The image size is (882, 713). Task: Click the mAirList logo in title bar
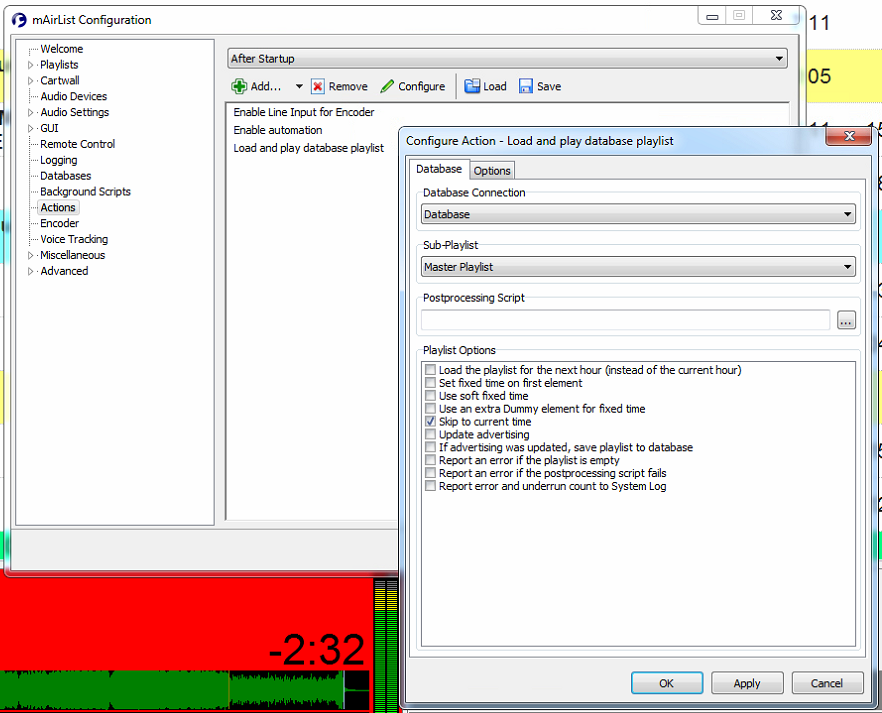[19, 20]
